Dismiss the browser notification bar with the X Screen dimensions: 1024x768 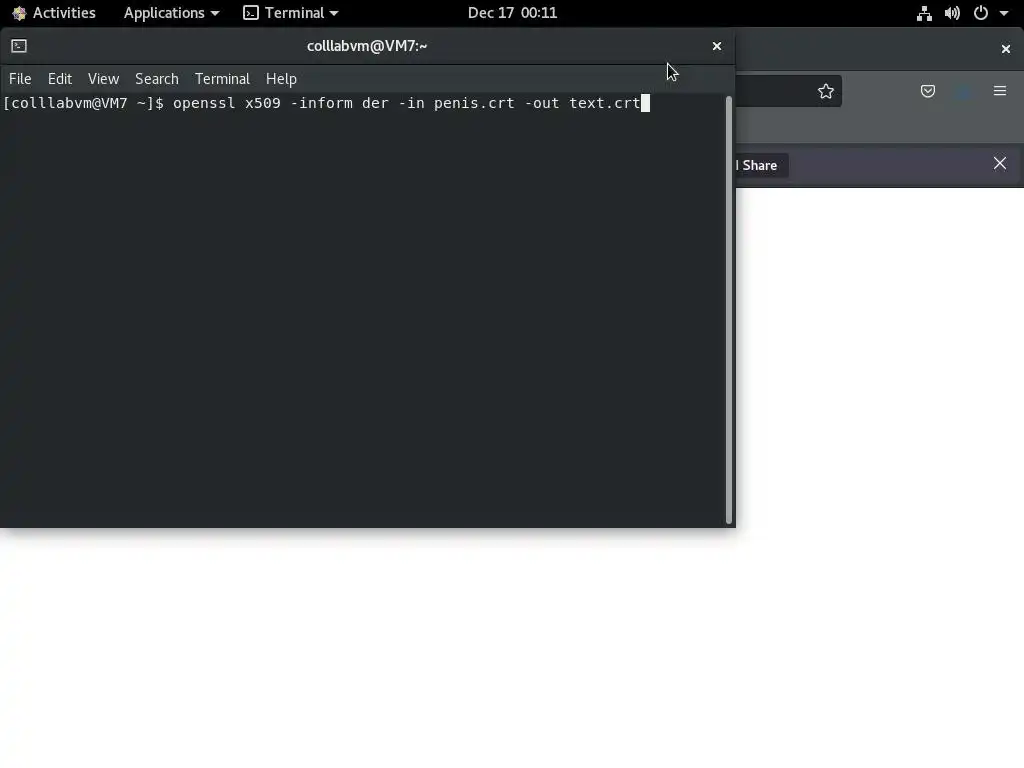tap(999, 163)
